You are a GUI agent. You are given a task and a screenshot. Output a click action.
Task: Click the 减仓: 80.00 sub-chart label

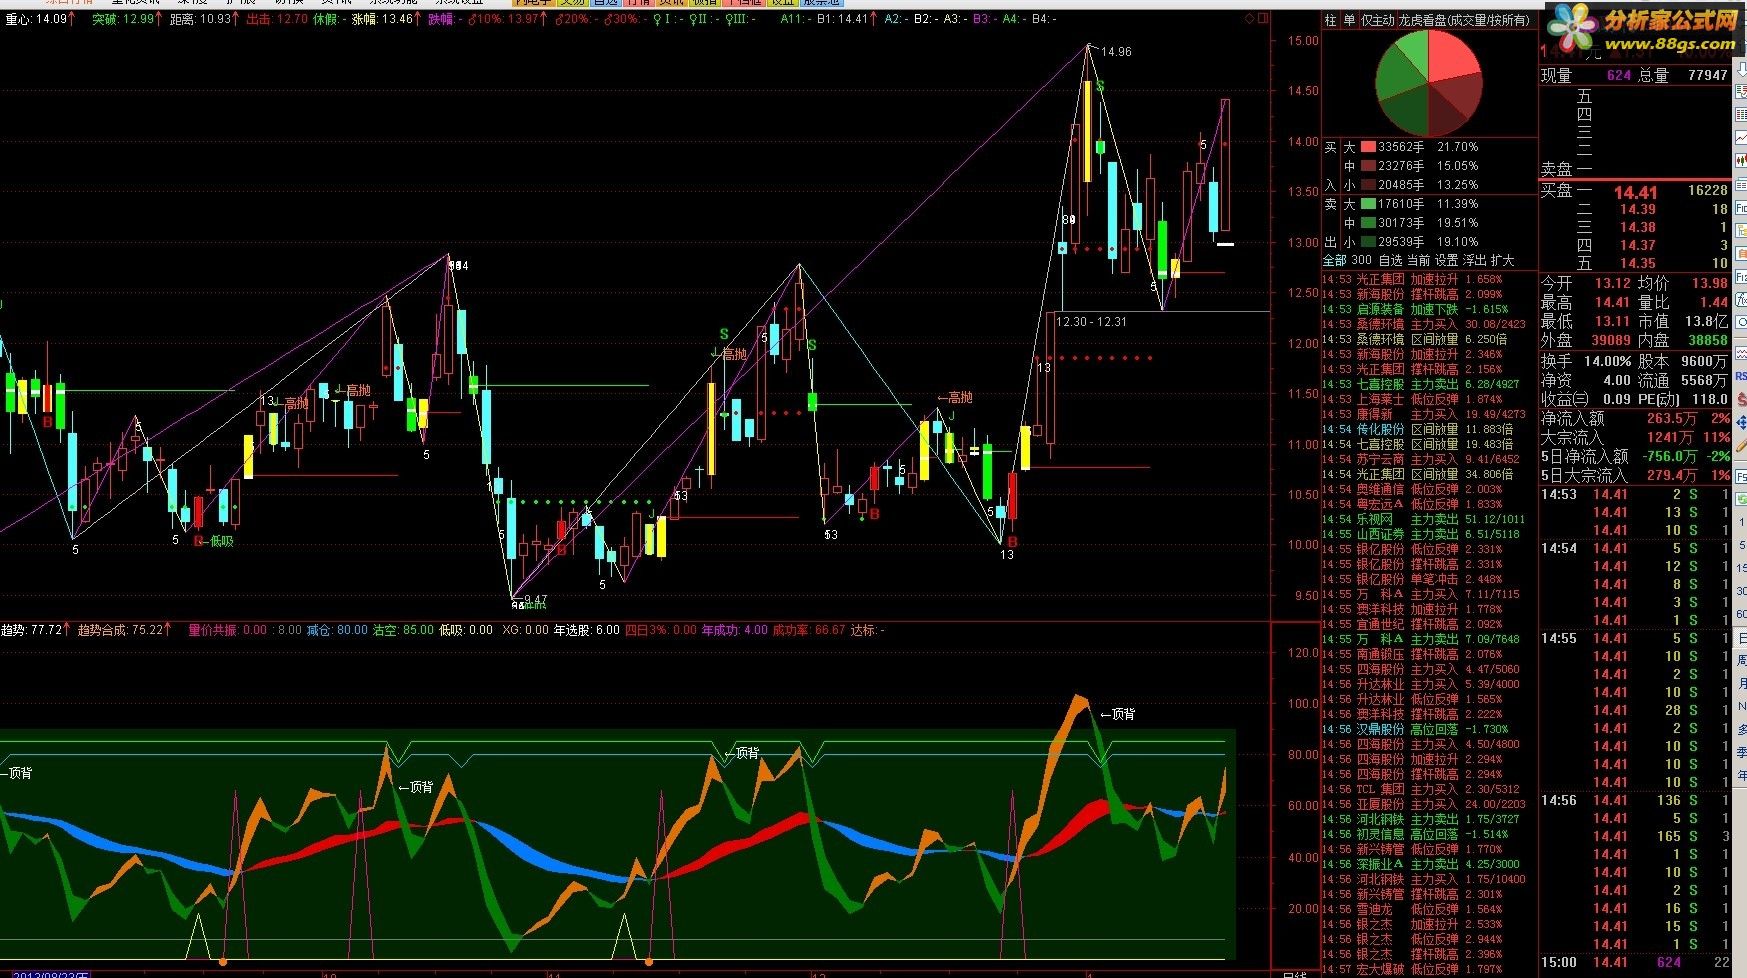pos(337,630)
